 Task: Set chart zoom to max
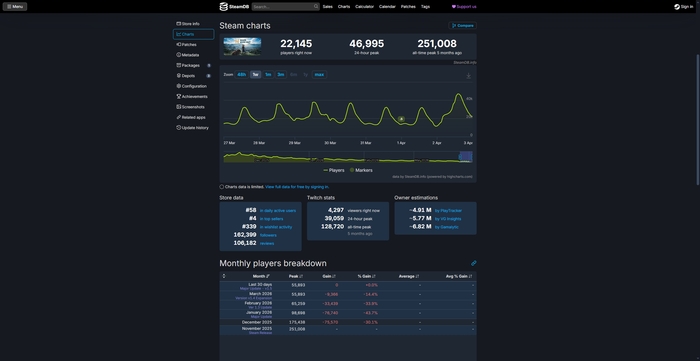pos(319,75)
